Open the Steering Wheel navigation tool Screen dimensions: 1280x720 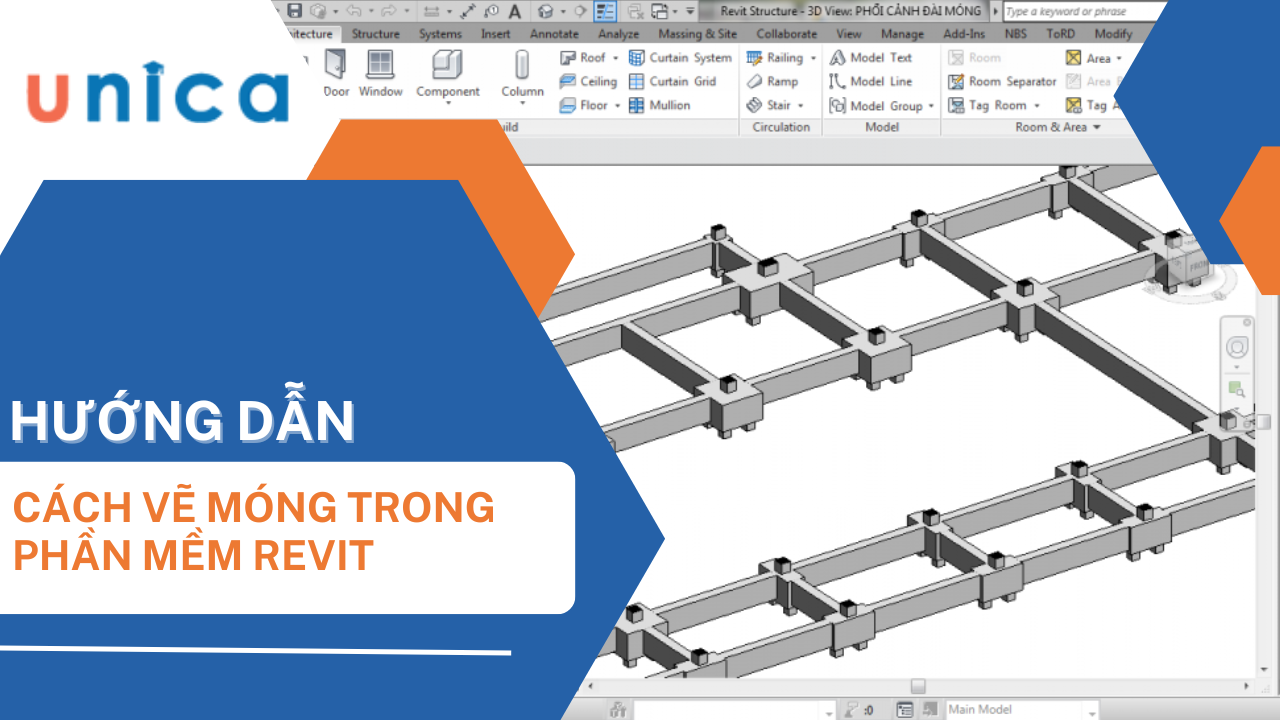(x=1237, y=347)
